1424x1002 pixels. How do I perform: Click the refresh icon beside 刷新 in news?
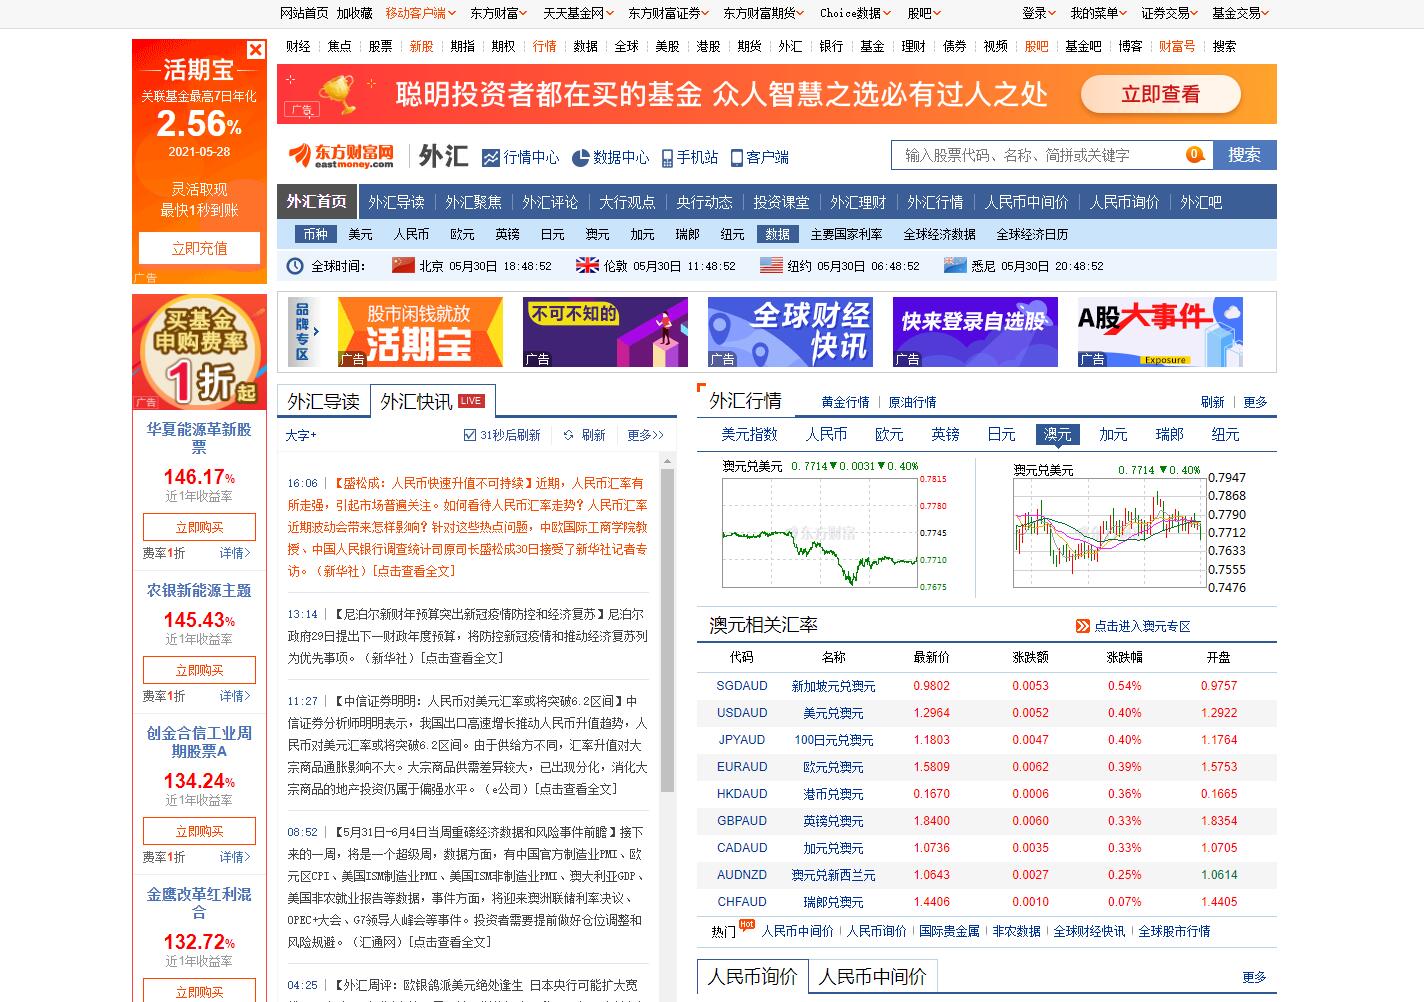[x=568, y=436]
